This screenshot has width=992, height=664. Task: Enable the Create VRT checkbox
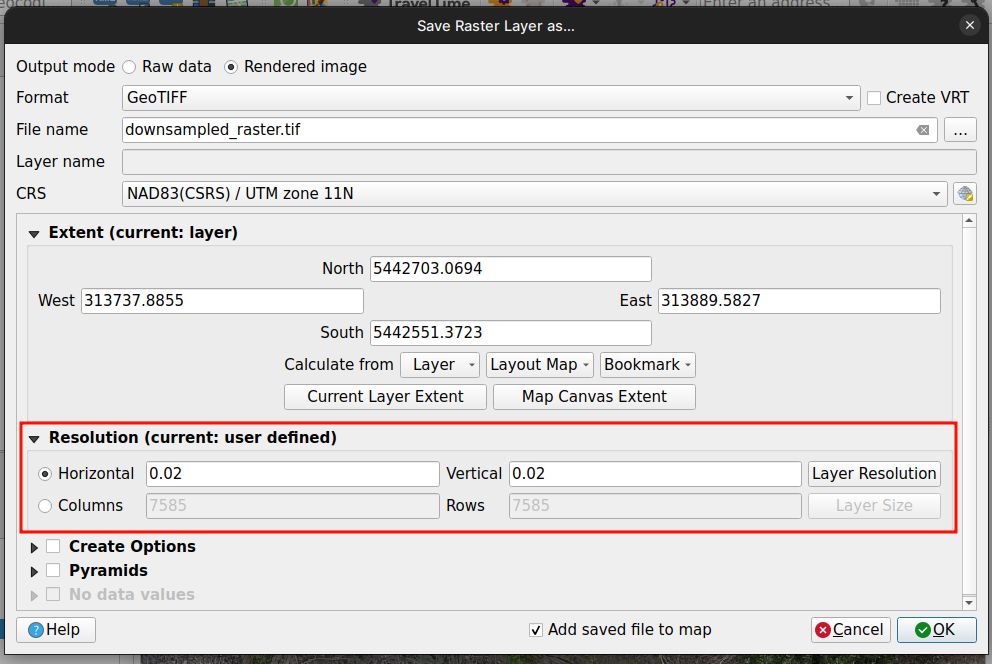point(874,98)
